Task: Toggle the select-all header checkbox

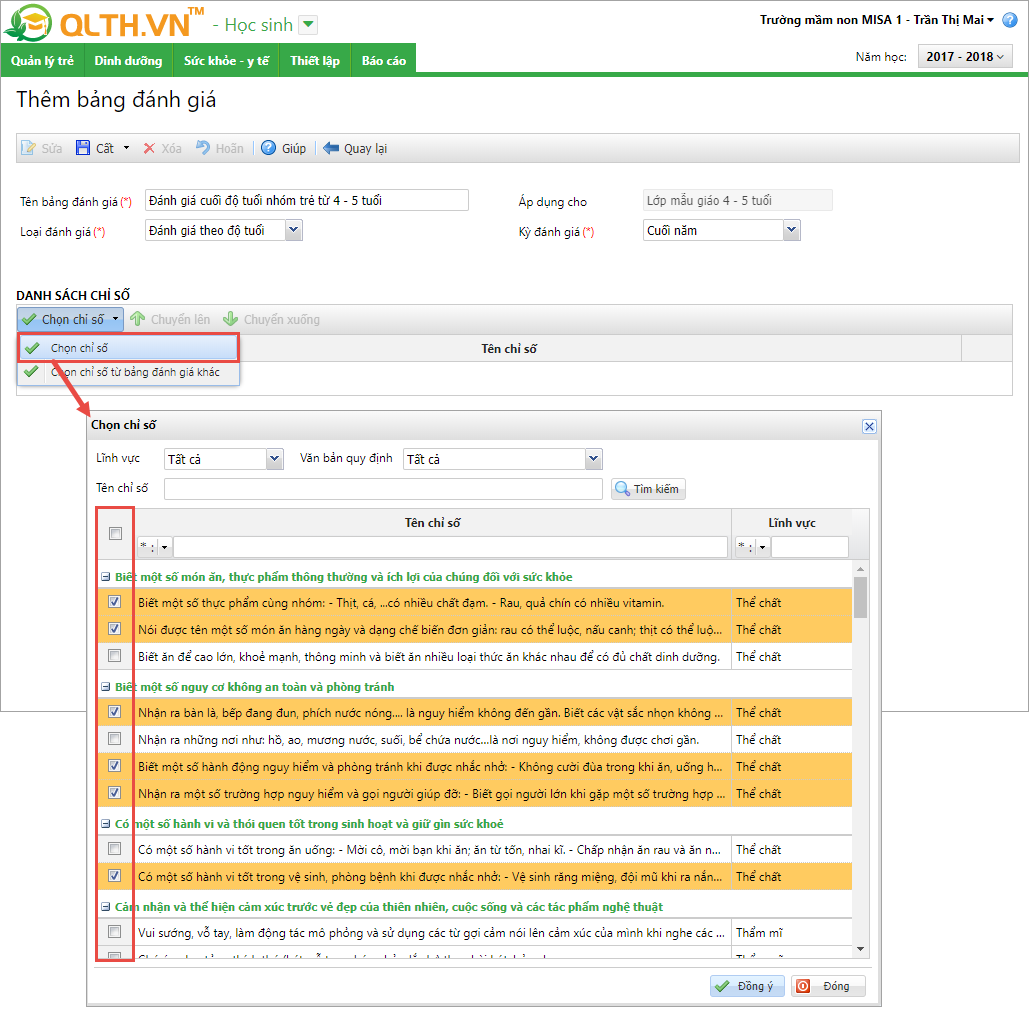Action: click(x=116, y=533)
